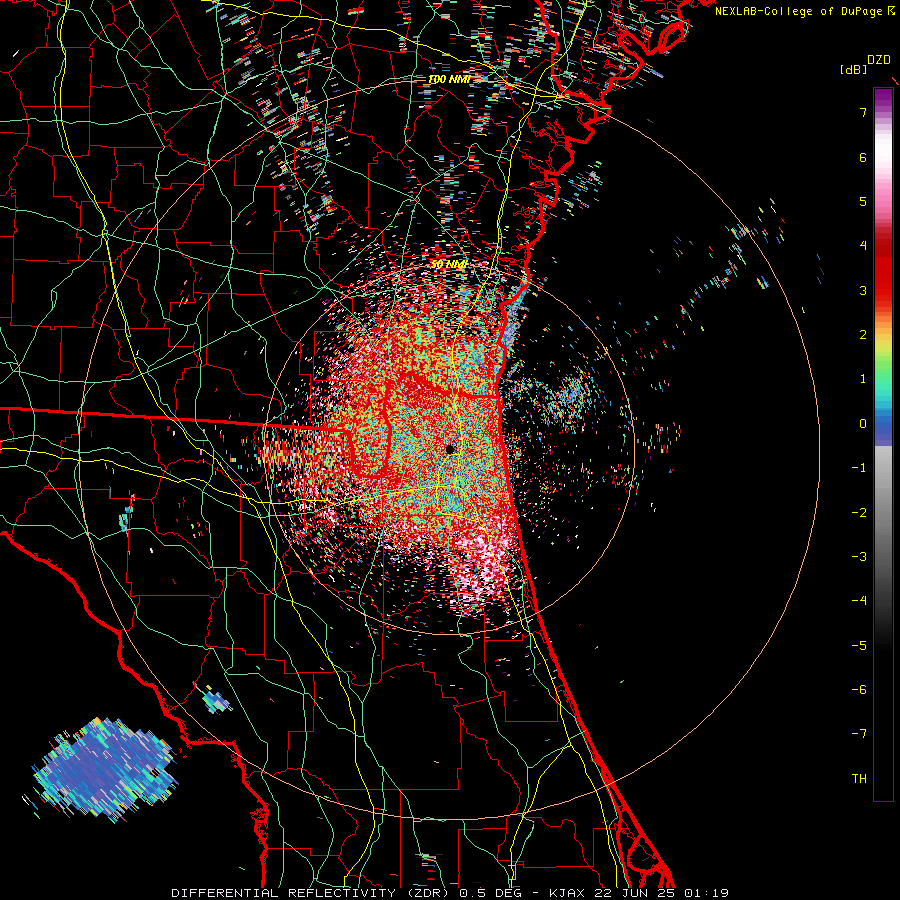Click the -1 value on the scale
900x900 pixels.
pyautogui.click(x=859, y=467)
